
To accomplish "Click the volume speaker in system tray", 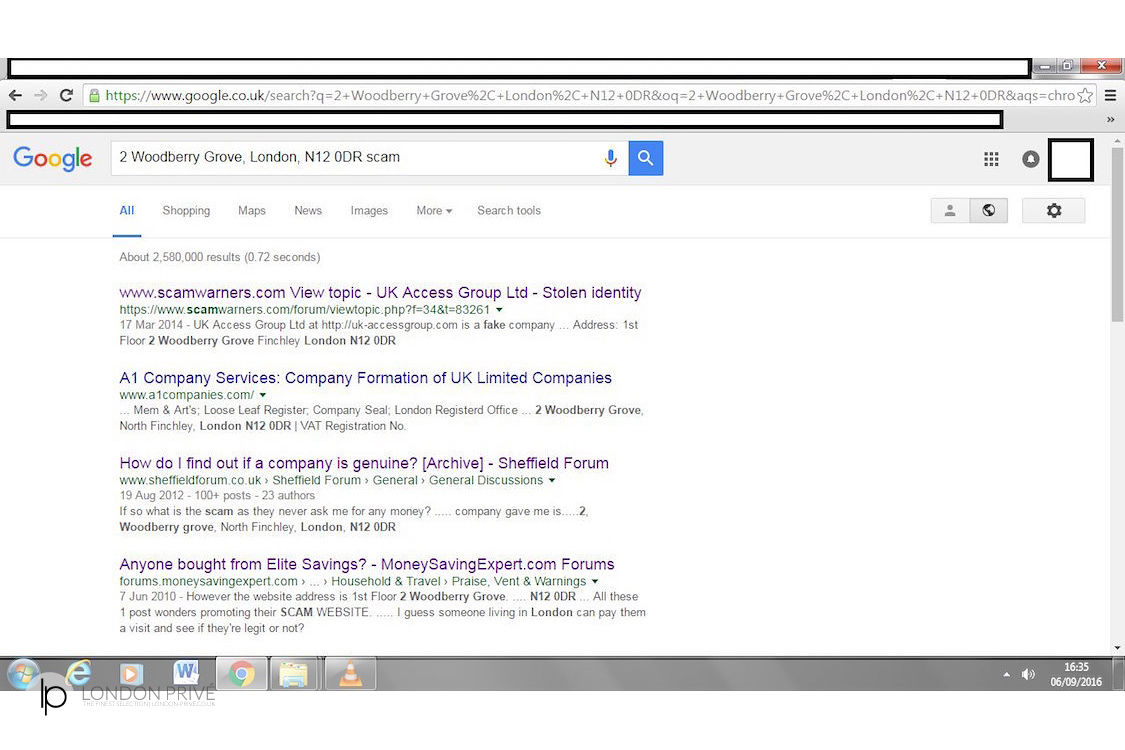I will coord(1028,674).
